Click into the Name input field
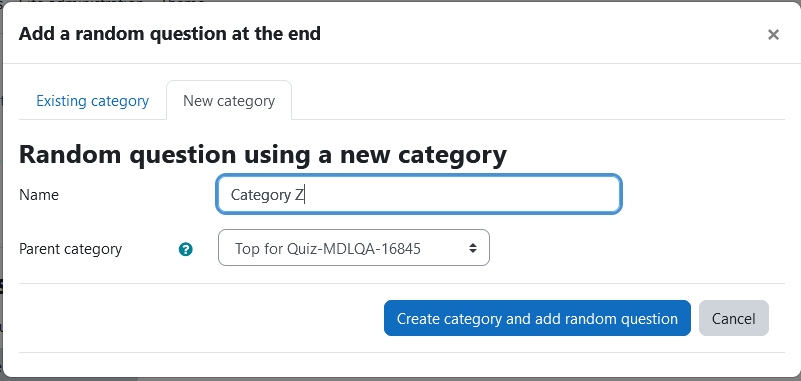801x381 pixels. [419, 194]
